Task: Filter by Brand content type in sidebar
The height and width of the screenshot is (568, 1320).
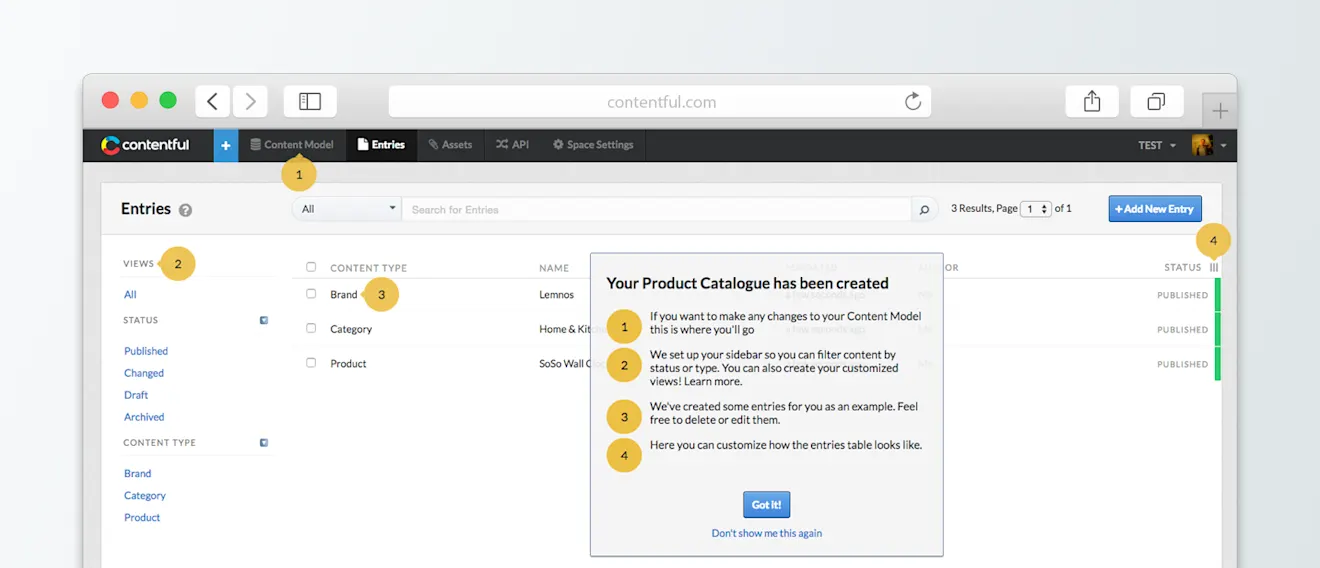Action: (x=138, y=473)
